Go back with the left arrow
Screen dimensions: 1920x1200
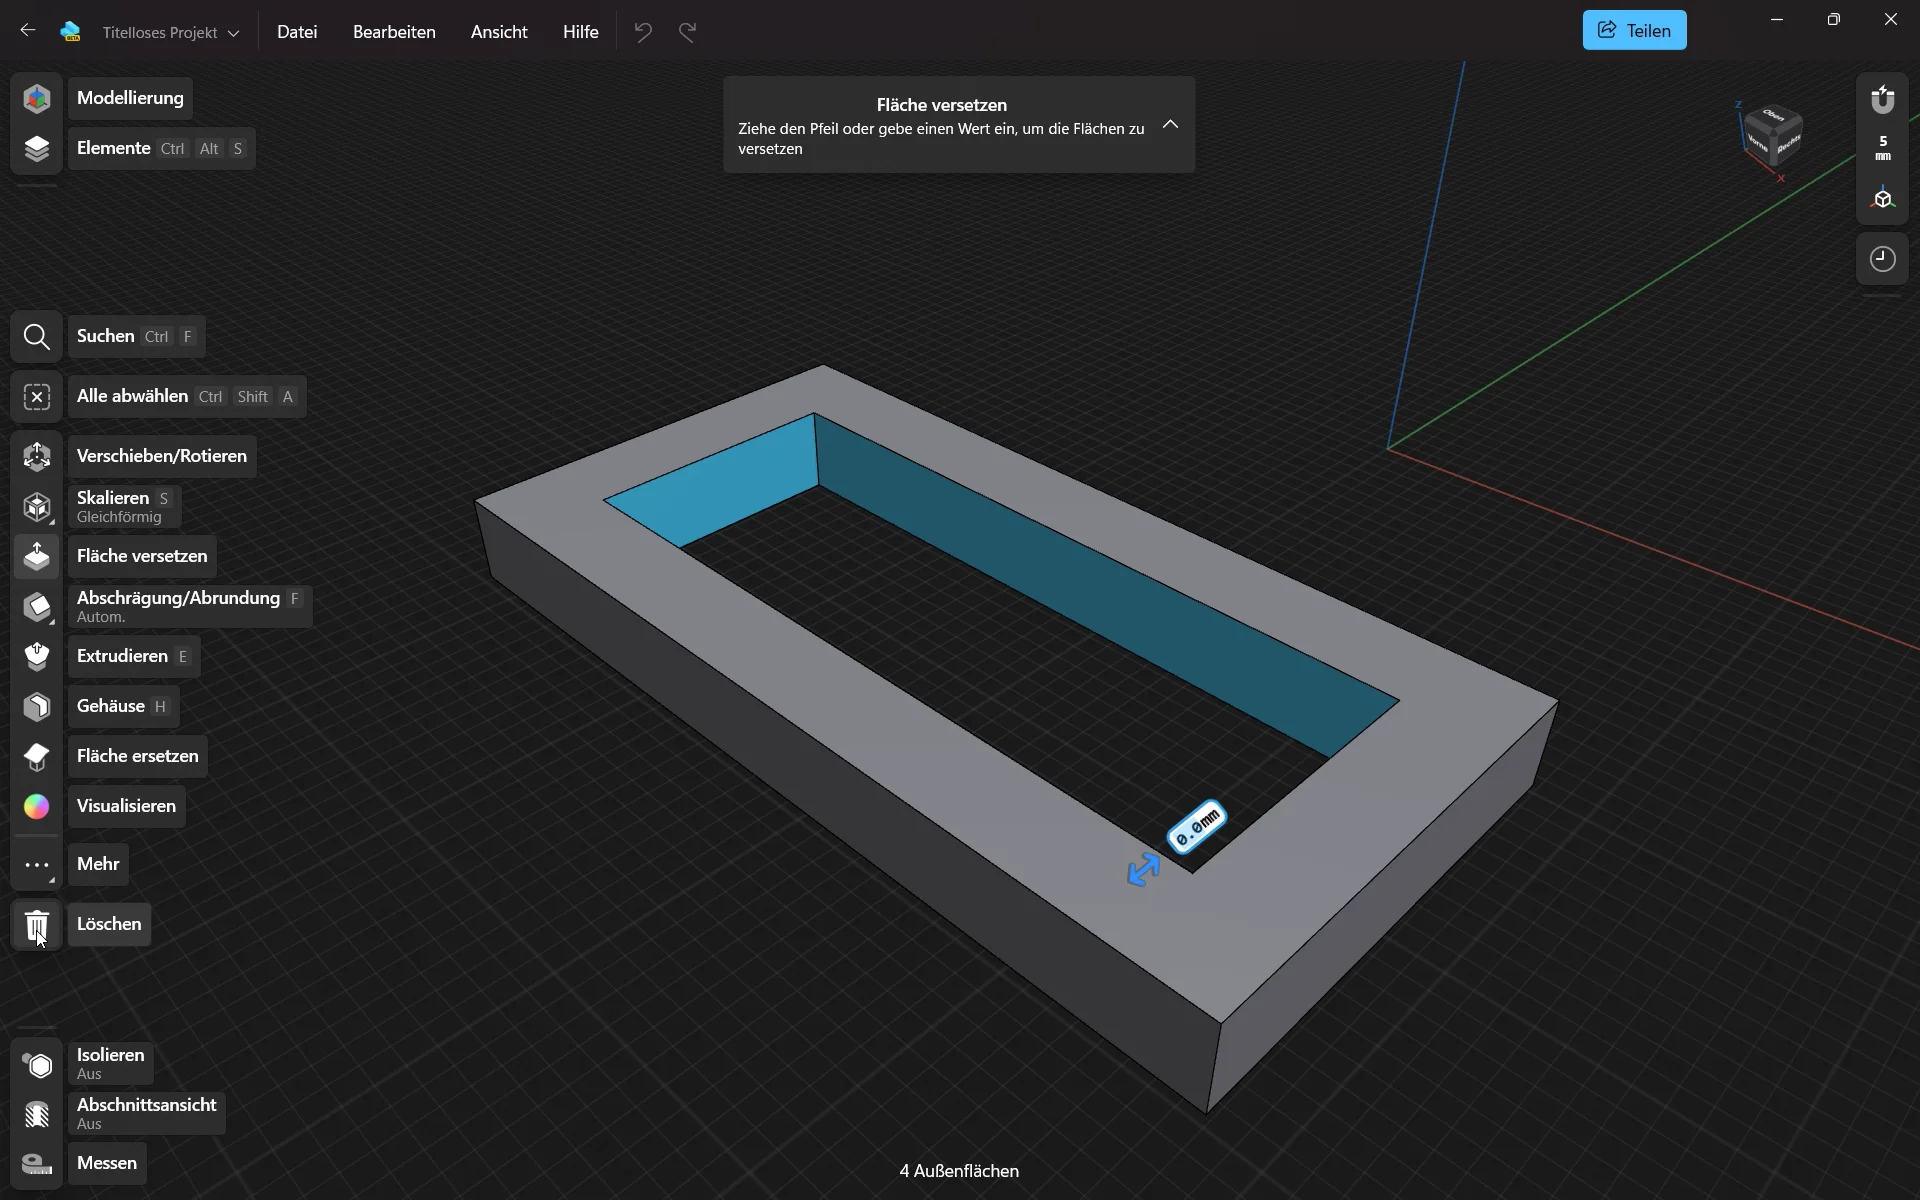pyautogui.click(x=28, y=31)
